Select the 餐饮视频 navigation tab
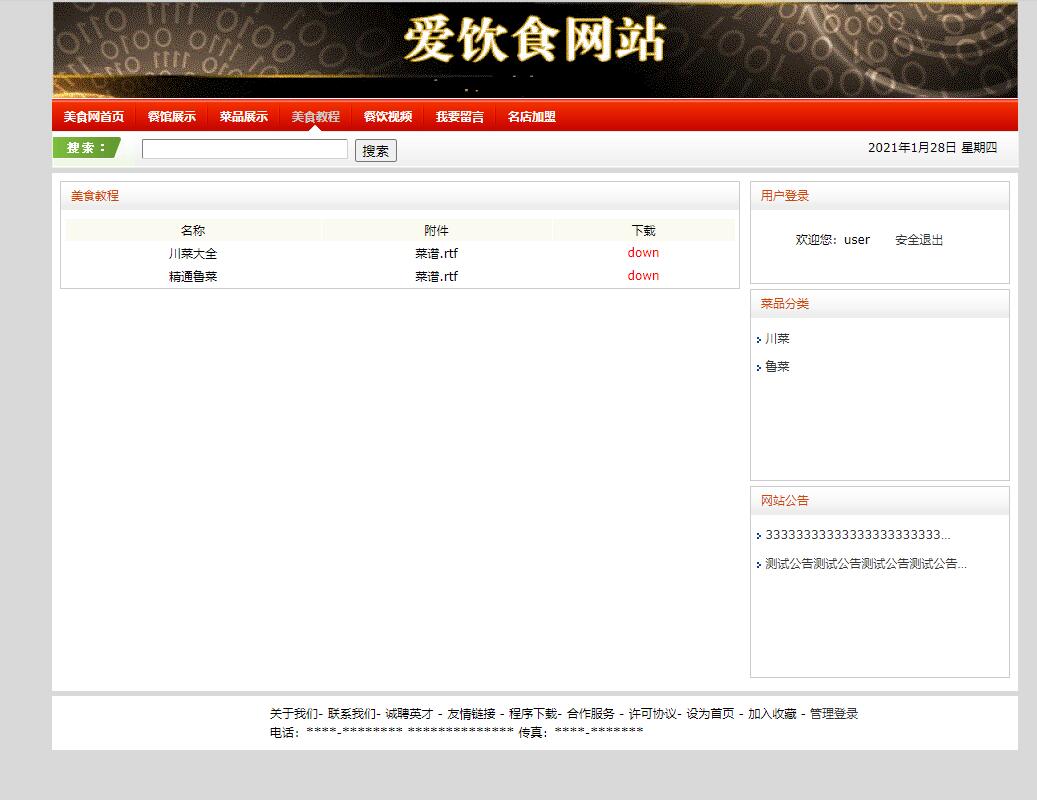The image size is (1037, 800). click(386, 115)
